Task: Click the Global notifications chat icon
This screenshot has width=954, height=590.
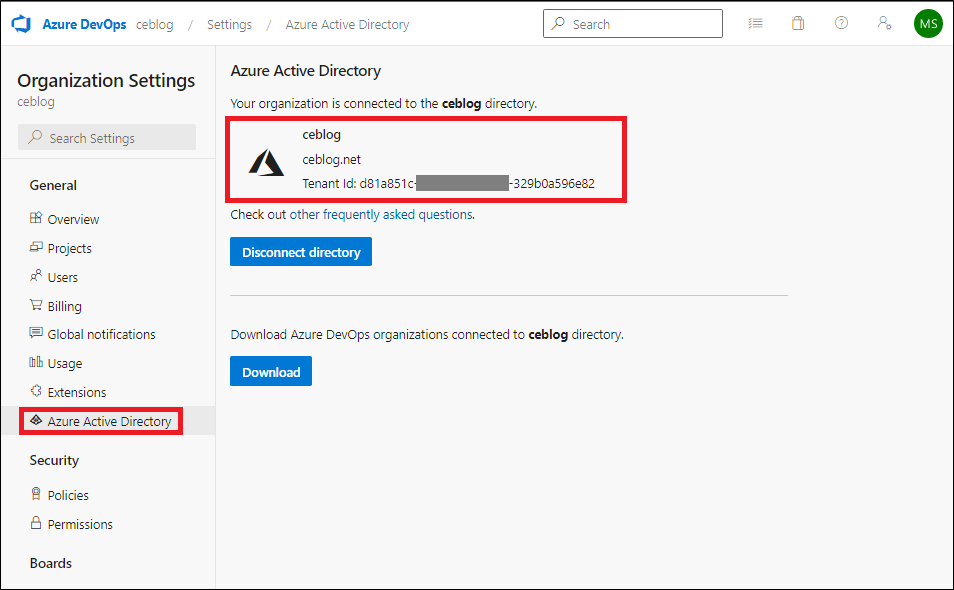Action: click(x=36, y=333)
